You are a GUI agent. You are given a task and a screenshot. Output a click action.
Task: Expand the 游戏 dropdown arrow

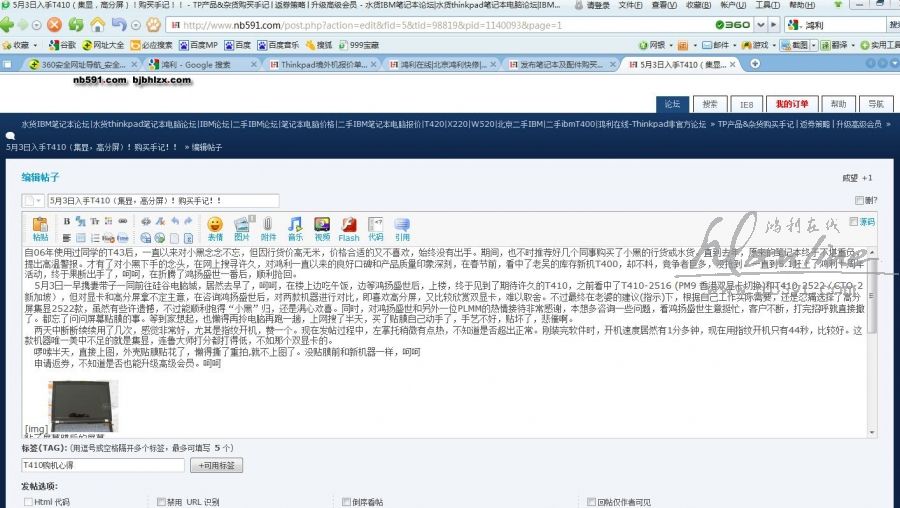(774, 45)
